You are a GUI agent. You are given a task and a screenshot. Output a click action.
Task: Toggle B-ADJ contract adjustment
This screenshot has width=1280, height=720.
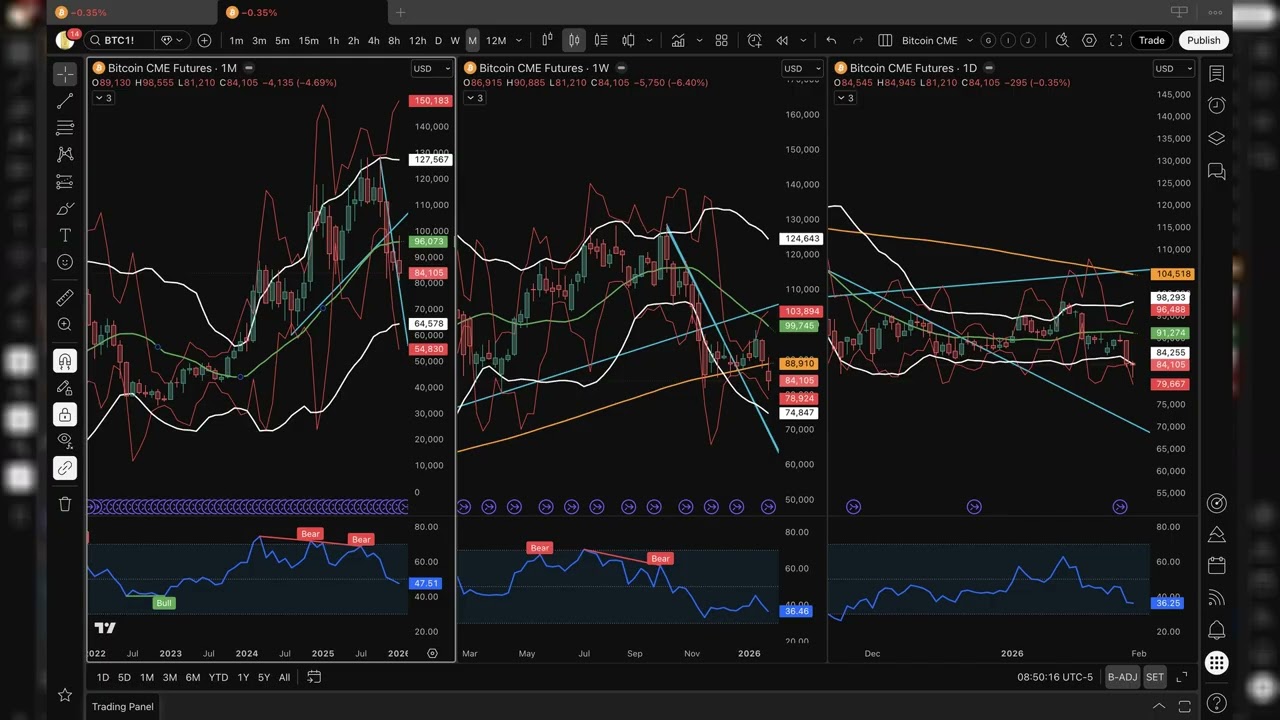coord(1122,678)
